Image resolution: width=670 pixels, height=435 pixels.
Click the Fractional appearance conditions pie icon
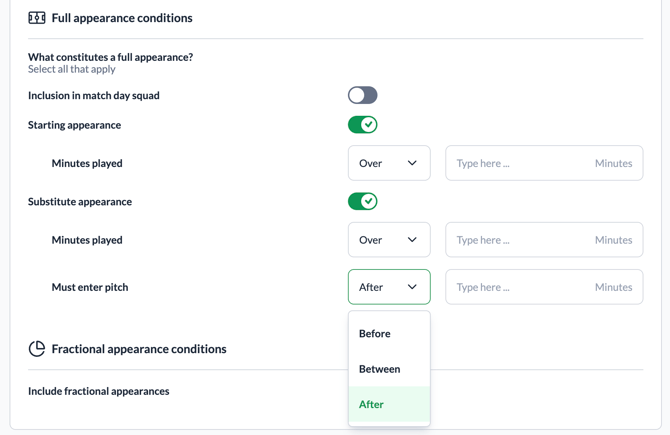[37, 349]
